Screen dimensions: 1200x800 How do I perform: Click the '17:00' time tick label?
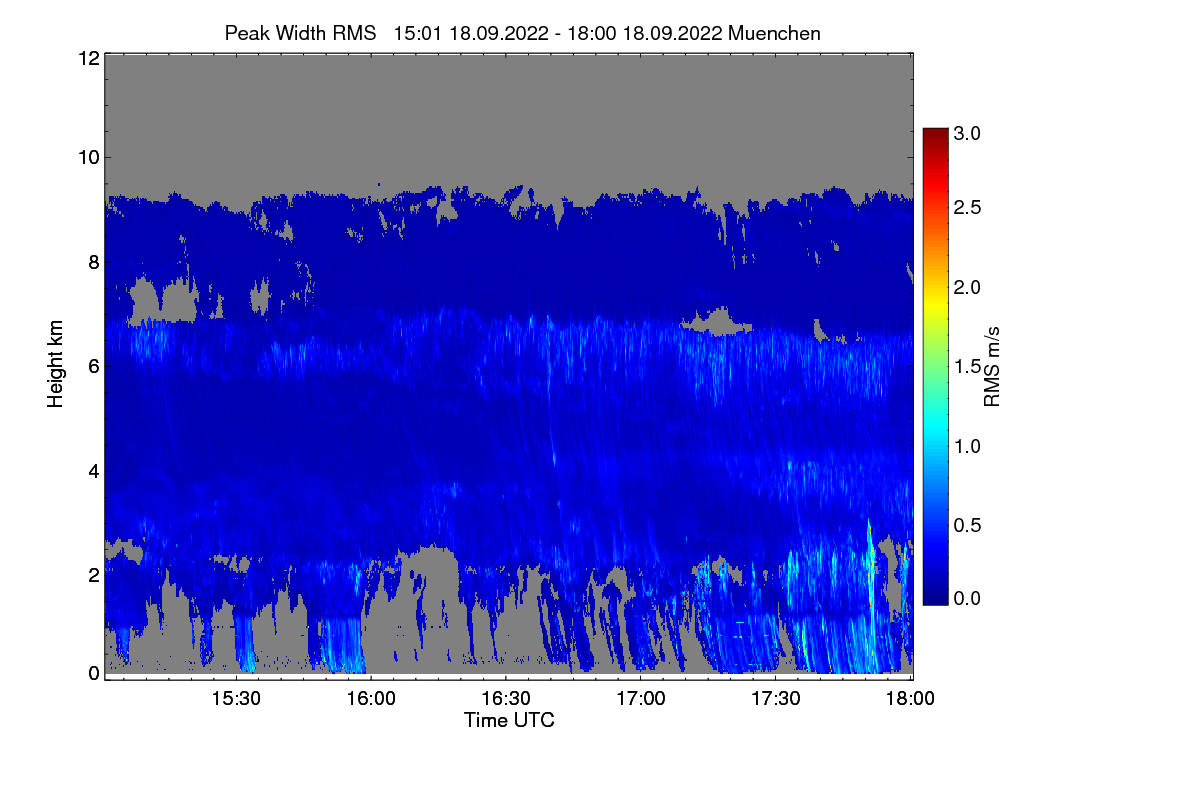coord(641,699)
